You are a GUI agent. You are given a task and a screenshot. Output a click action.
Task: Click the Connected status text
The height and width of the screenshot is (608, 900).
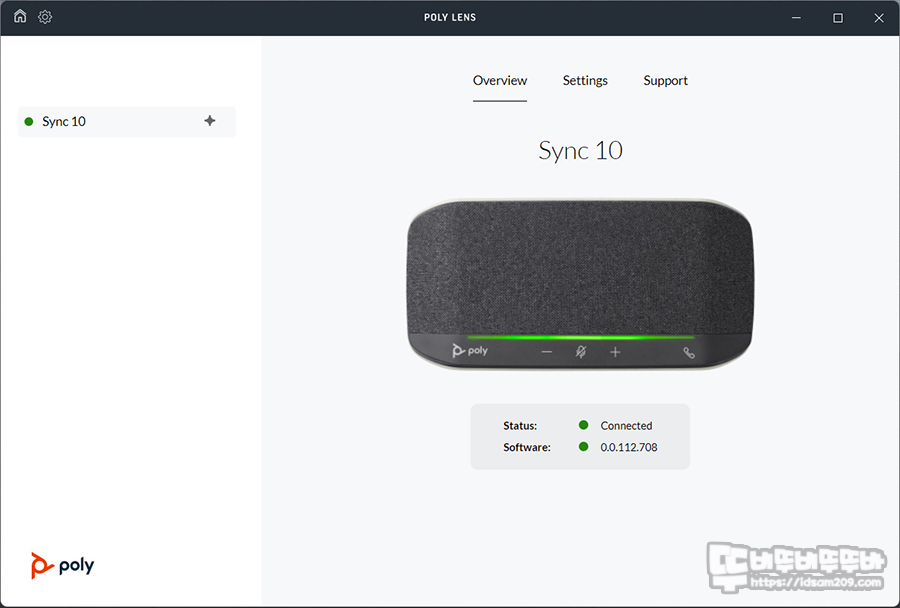pos(626,425)
